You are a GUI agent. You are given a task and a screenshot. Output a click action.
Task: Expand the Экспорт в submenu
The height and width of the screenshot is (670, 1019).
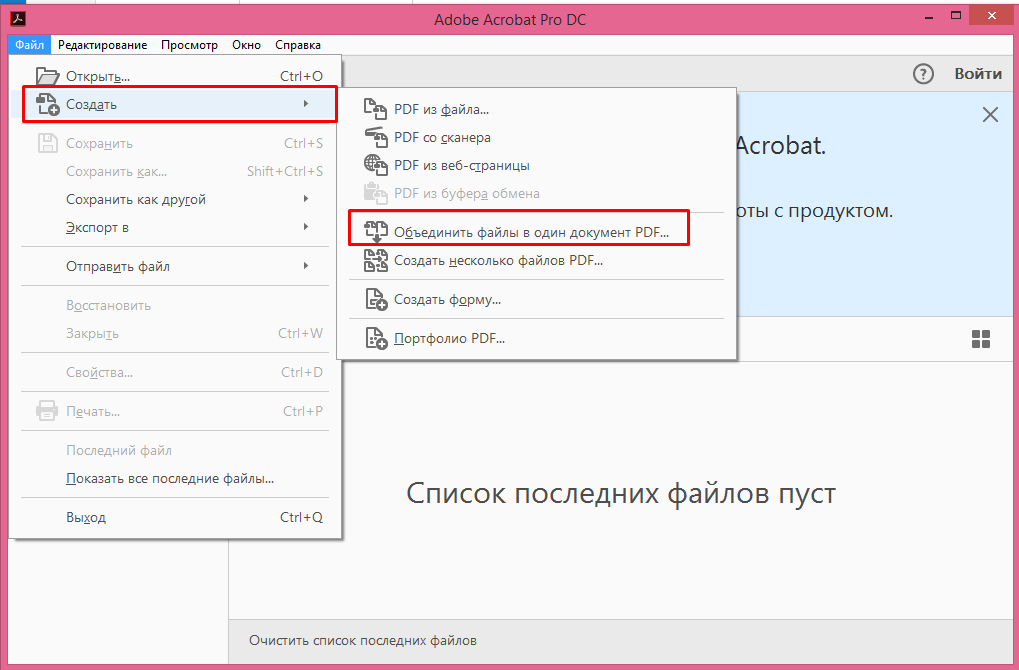point(175,227)
